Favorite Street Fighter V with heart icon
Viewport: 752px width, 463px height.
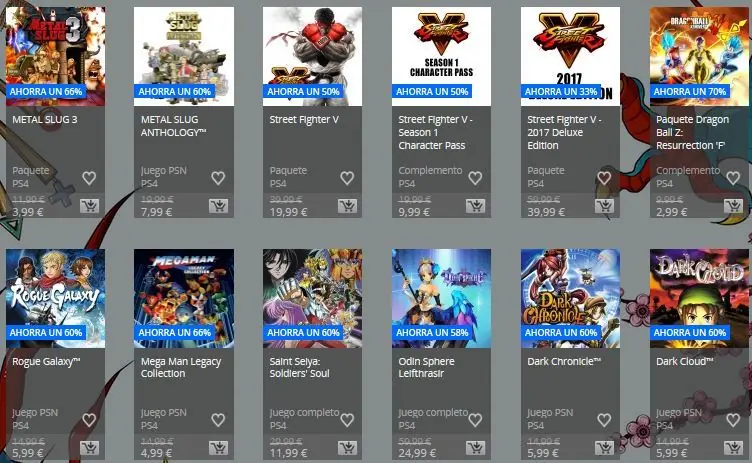[347, 178]
